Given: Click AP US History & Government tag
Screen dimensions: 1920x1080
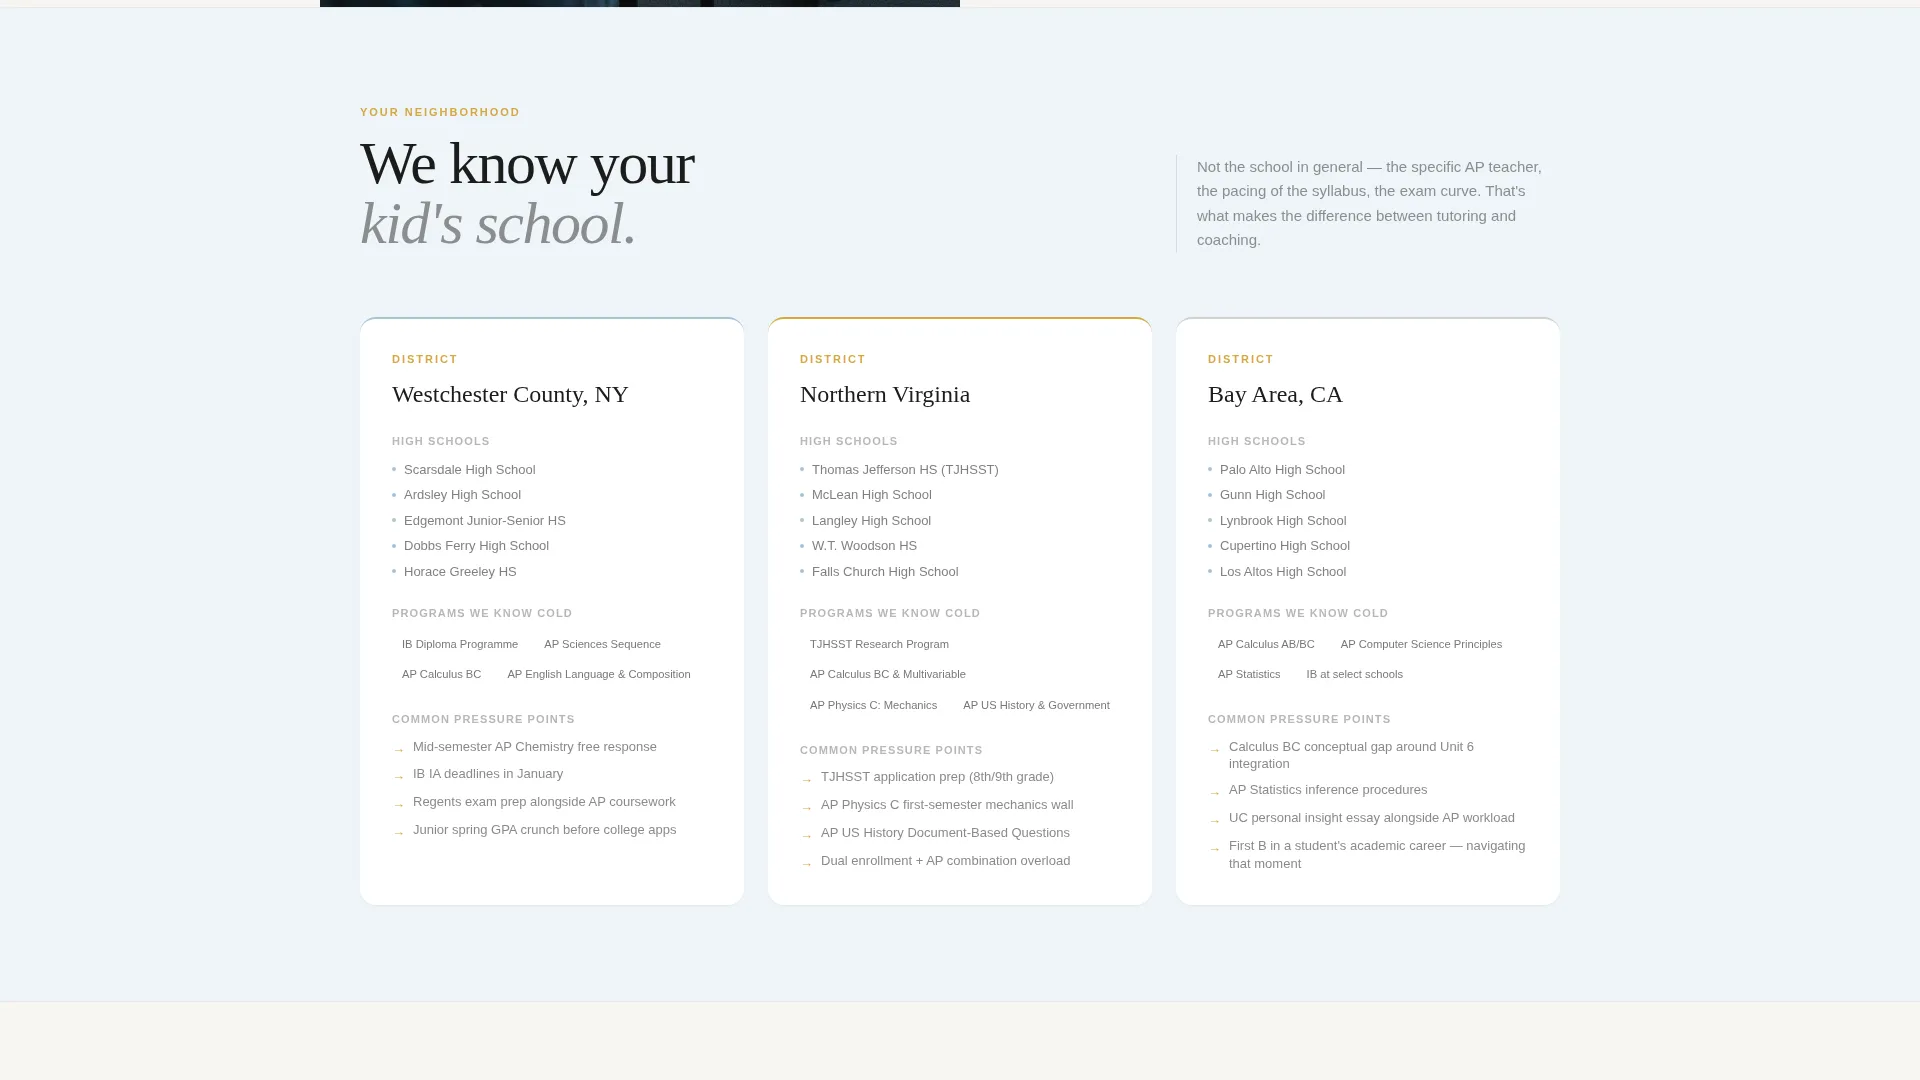Looking at the screenshot, I should pyautogui.click(x=1036, y=706).
